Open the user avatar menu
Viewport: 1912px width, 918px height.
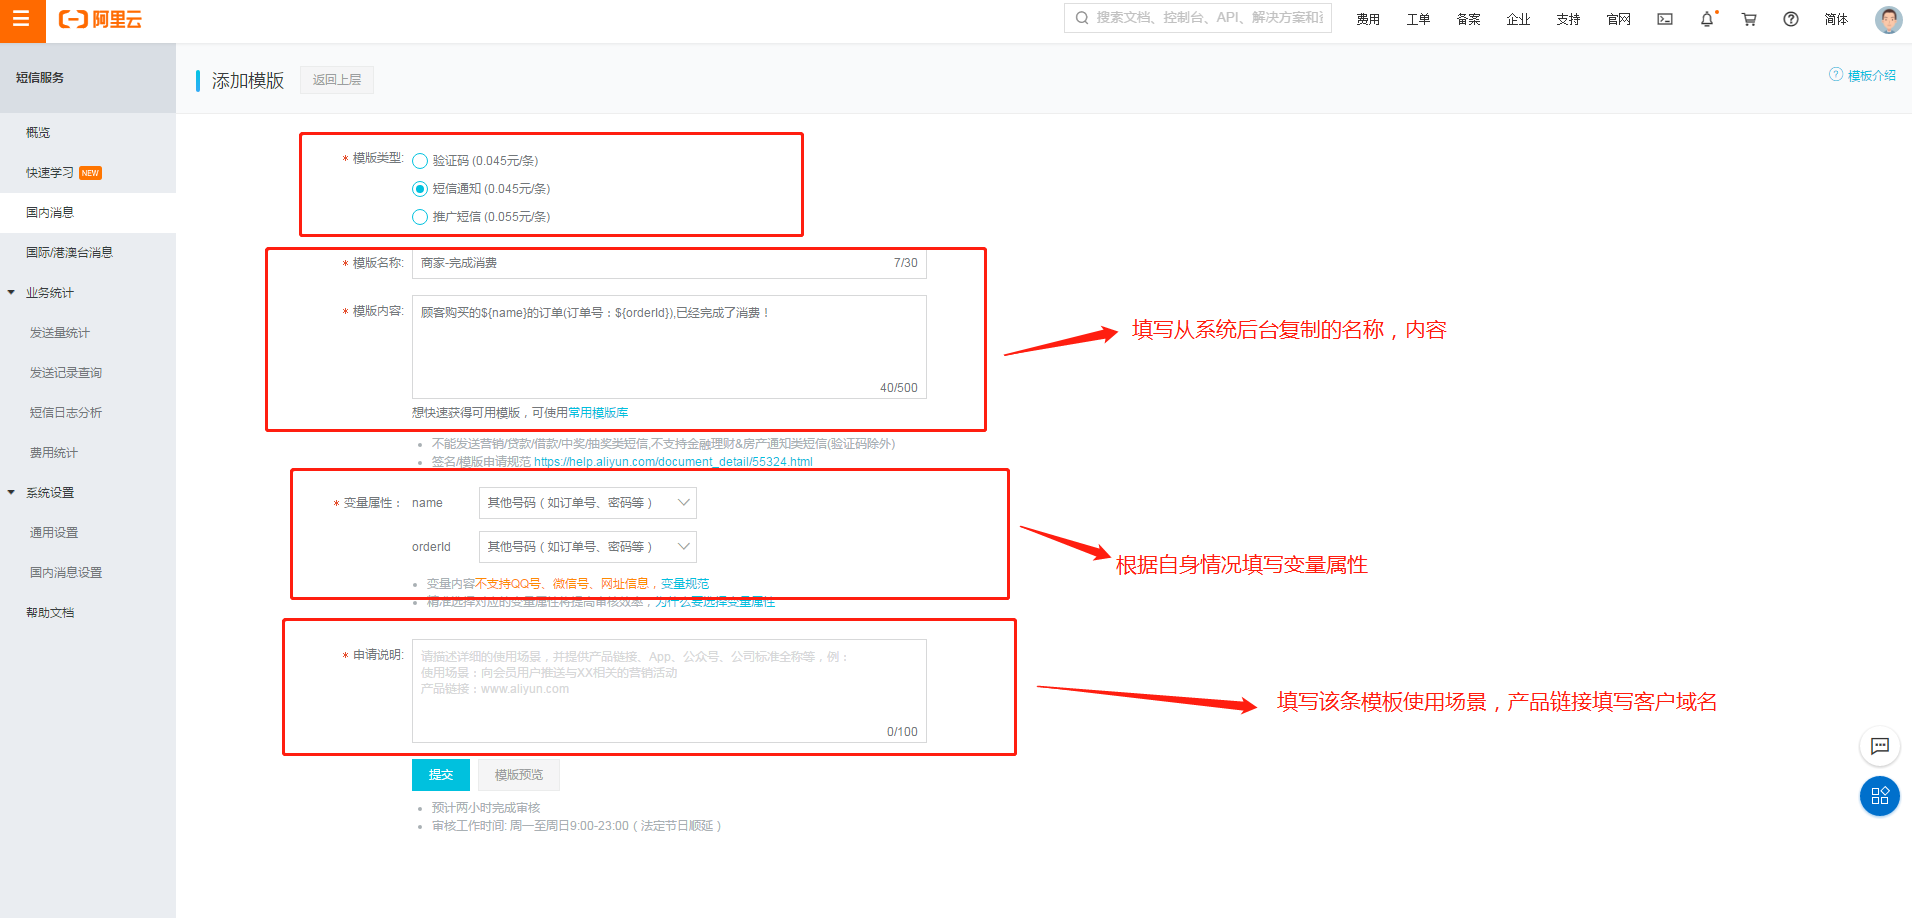pyautogui.click(x=1888, y=19)
